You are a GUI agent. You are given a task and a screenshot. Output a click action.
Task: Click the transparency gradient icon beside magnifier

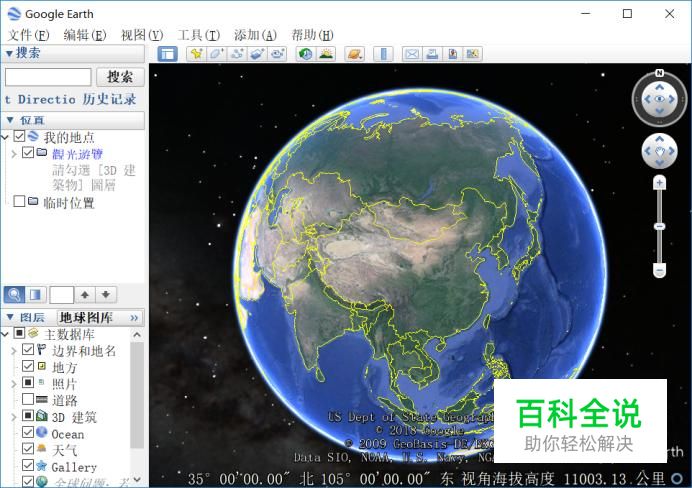35,294
